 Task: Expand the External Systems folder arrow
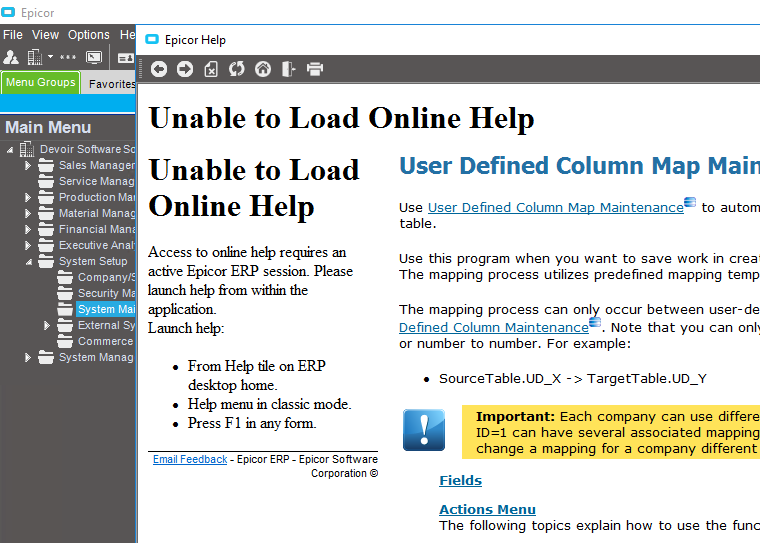coord(47,325)
